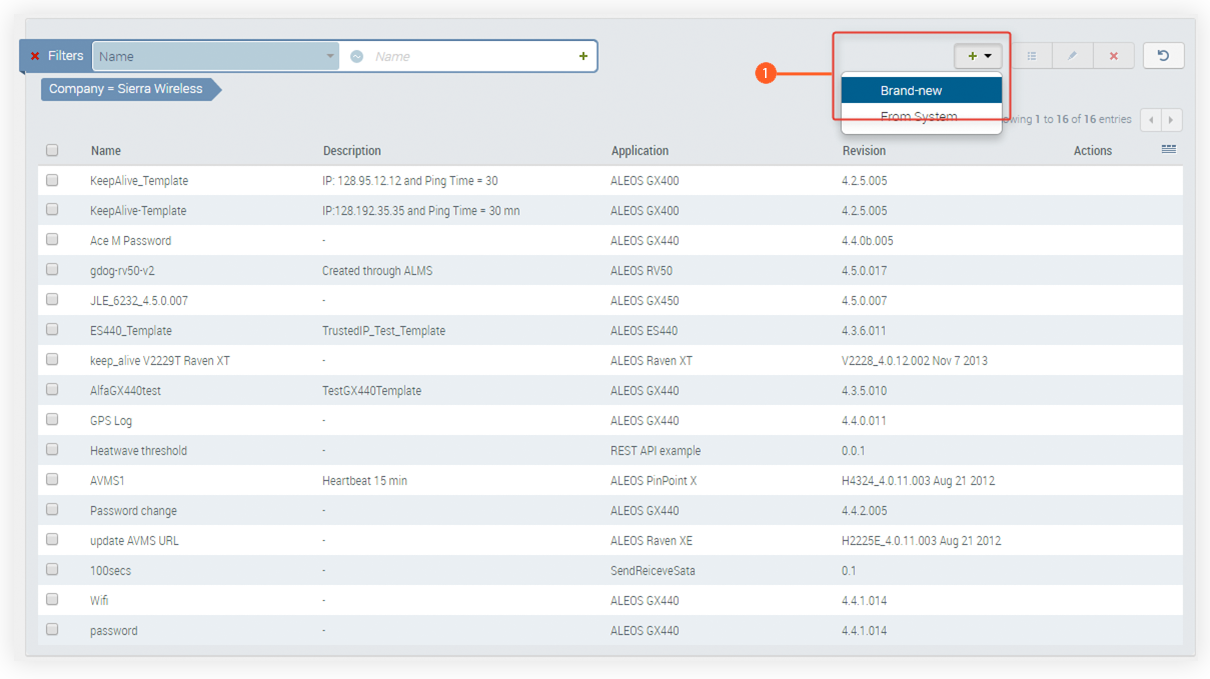Open the column chooser grid icon
This screenshot has width=1210, height=679.
click(1168, 149)
